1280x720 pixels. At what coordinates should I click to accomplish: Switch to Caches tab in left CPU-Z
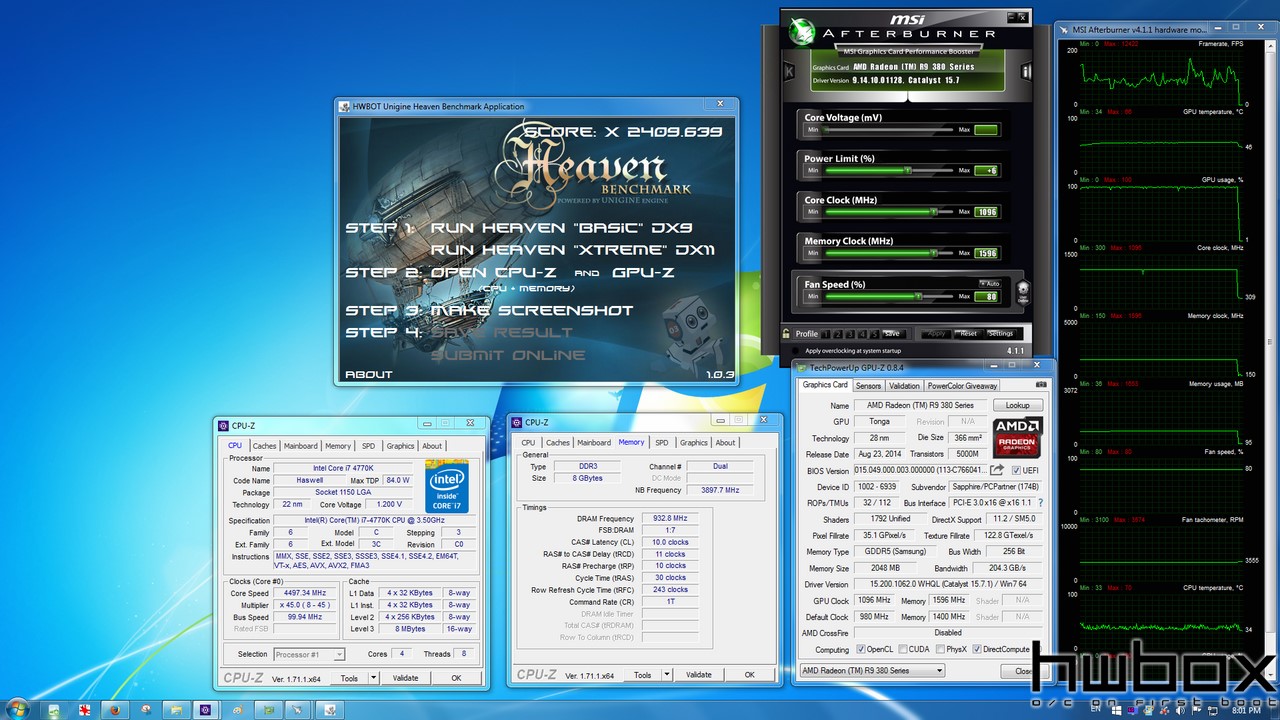click(264, 446)
